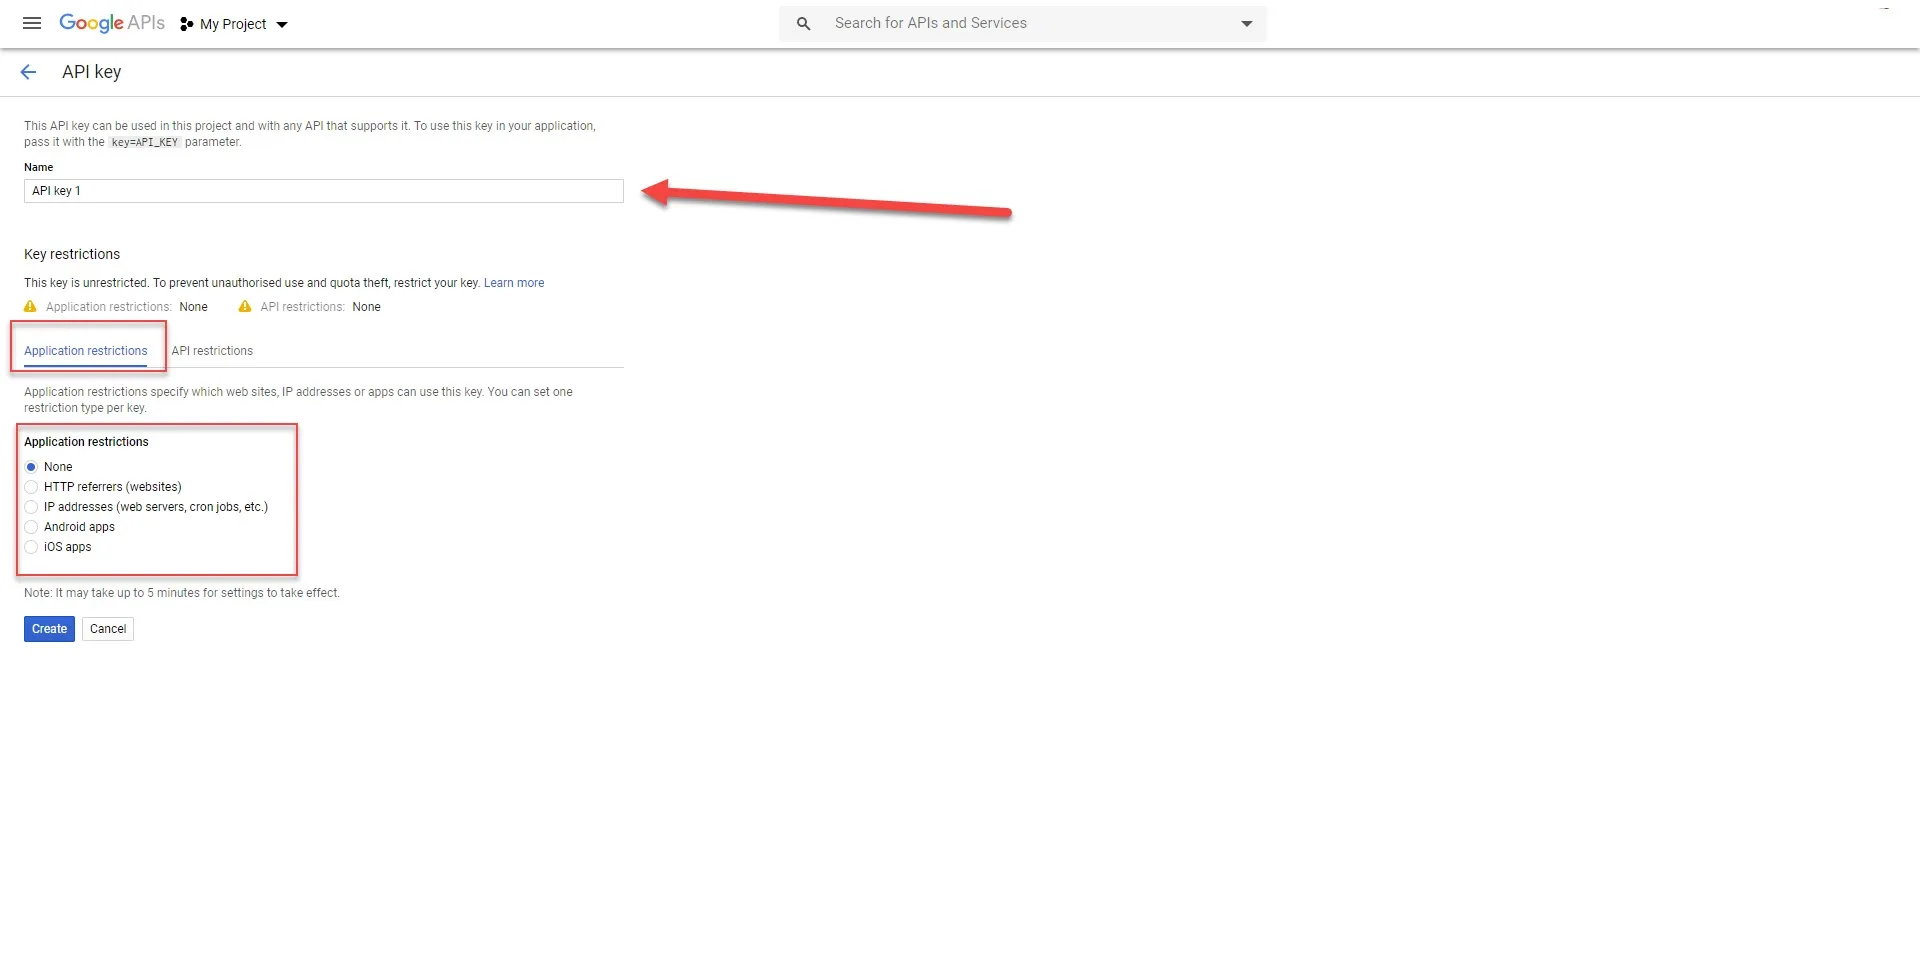This screenshot has width=1920, height=969.
Task: Select the Android apps restriction
Action: [31, 527]
